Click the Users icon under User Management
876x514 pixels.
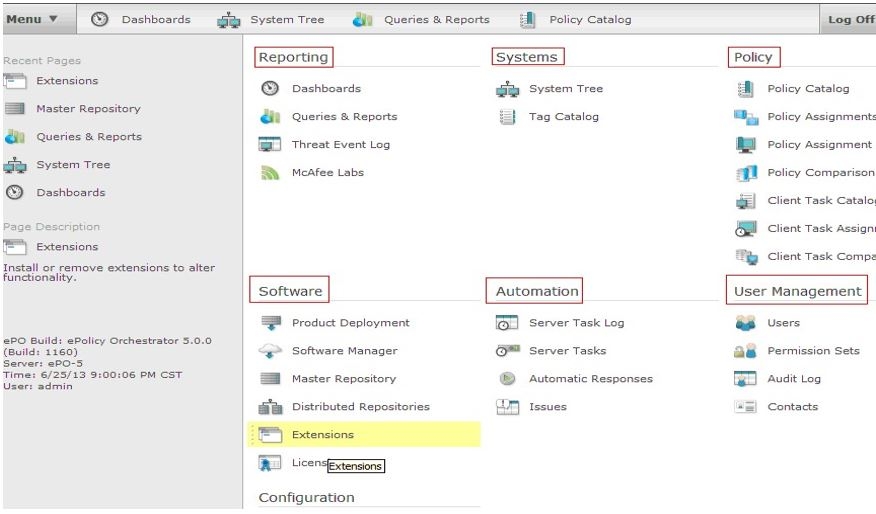[745, 323]
